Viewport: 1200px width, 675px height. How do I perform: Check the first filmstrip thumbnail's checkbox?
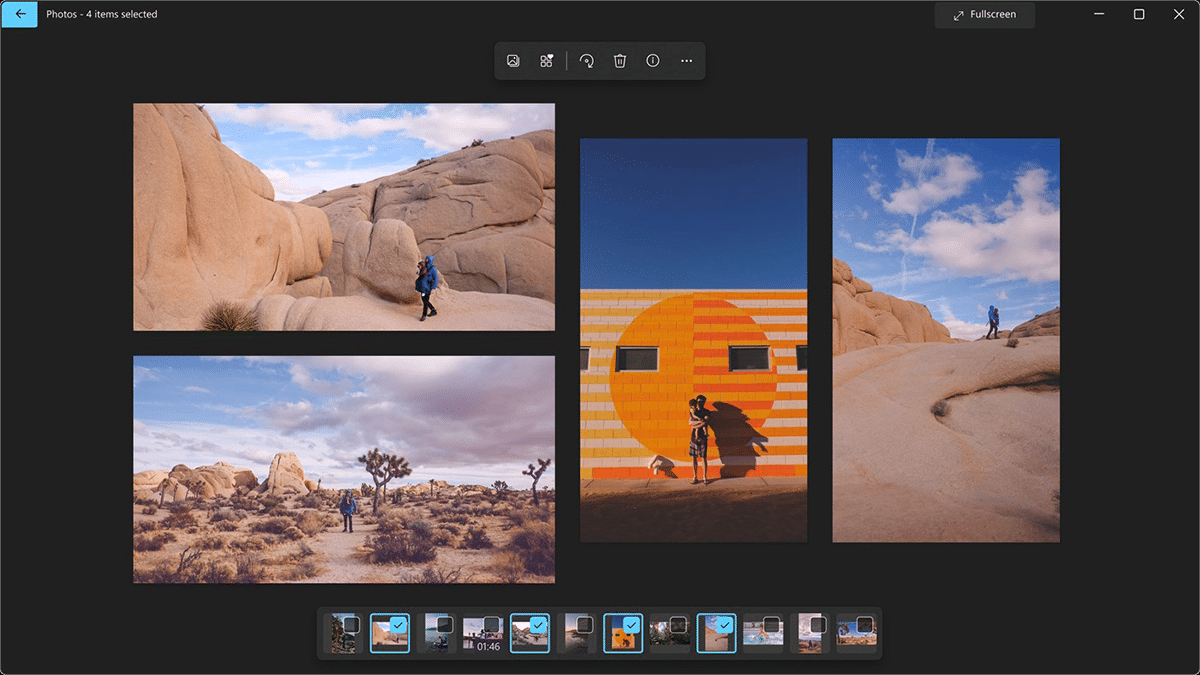click(351, 624)
